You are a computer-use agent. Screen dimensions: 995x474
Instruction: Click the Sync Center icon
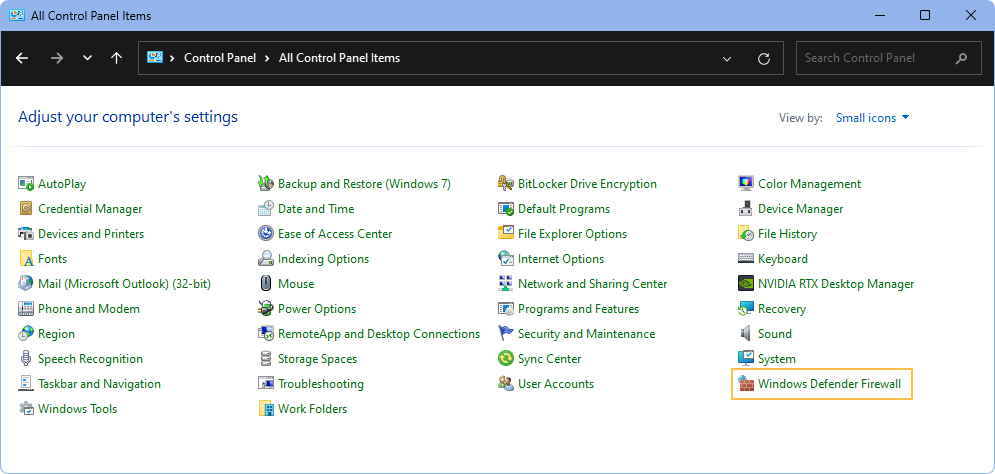coord(506,359)
